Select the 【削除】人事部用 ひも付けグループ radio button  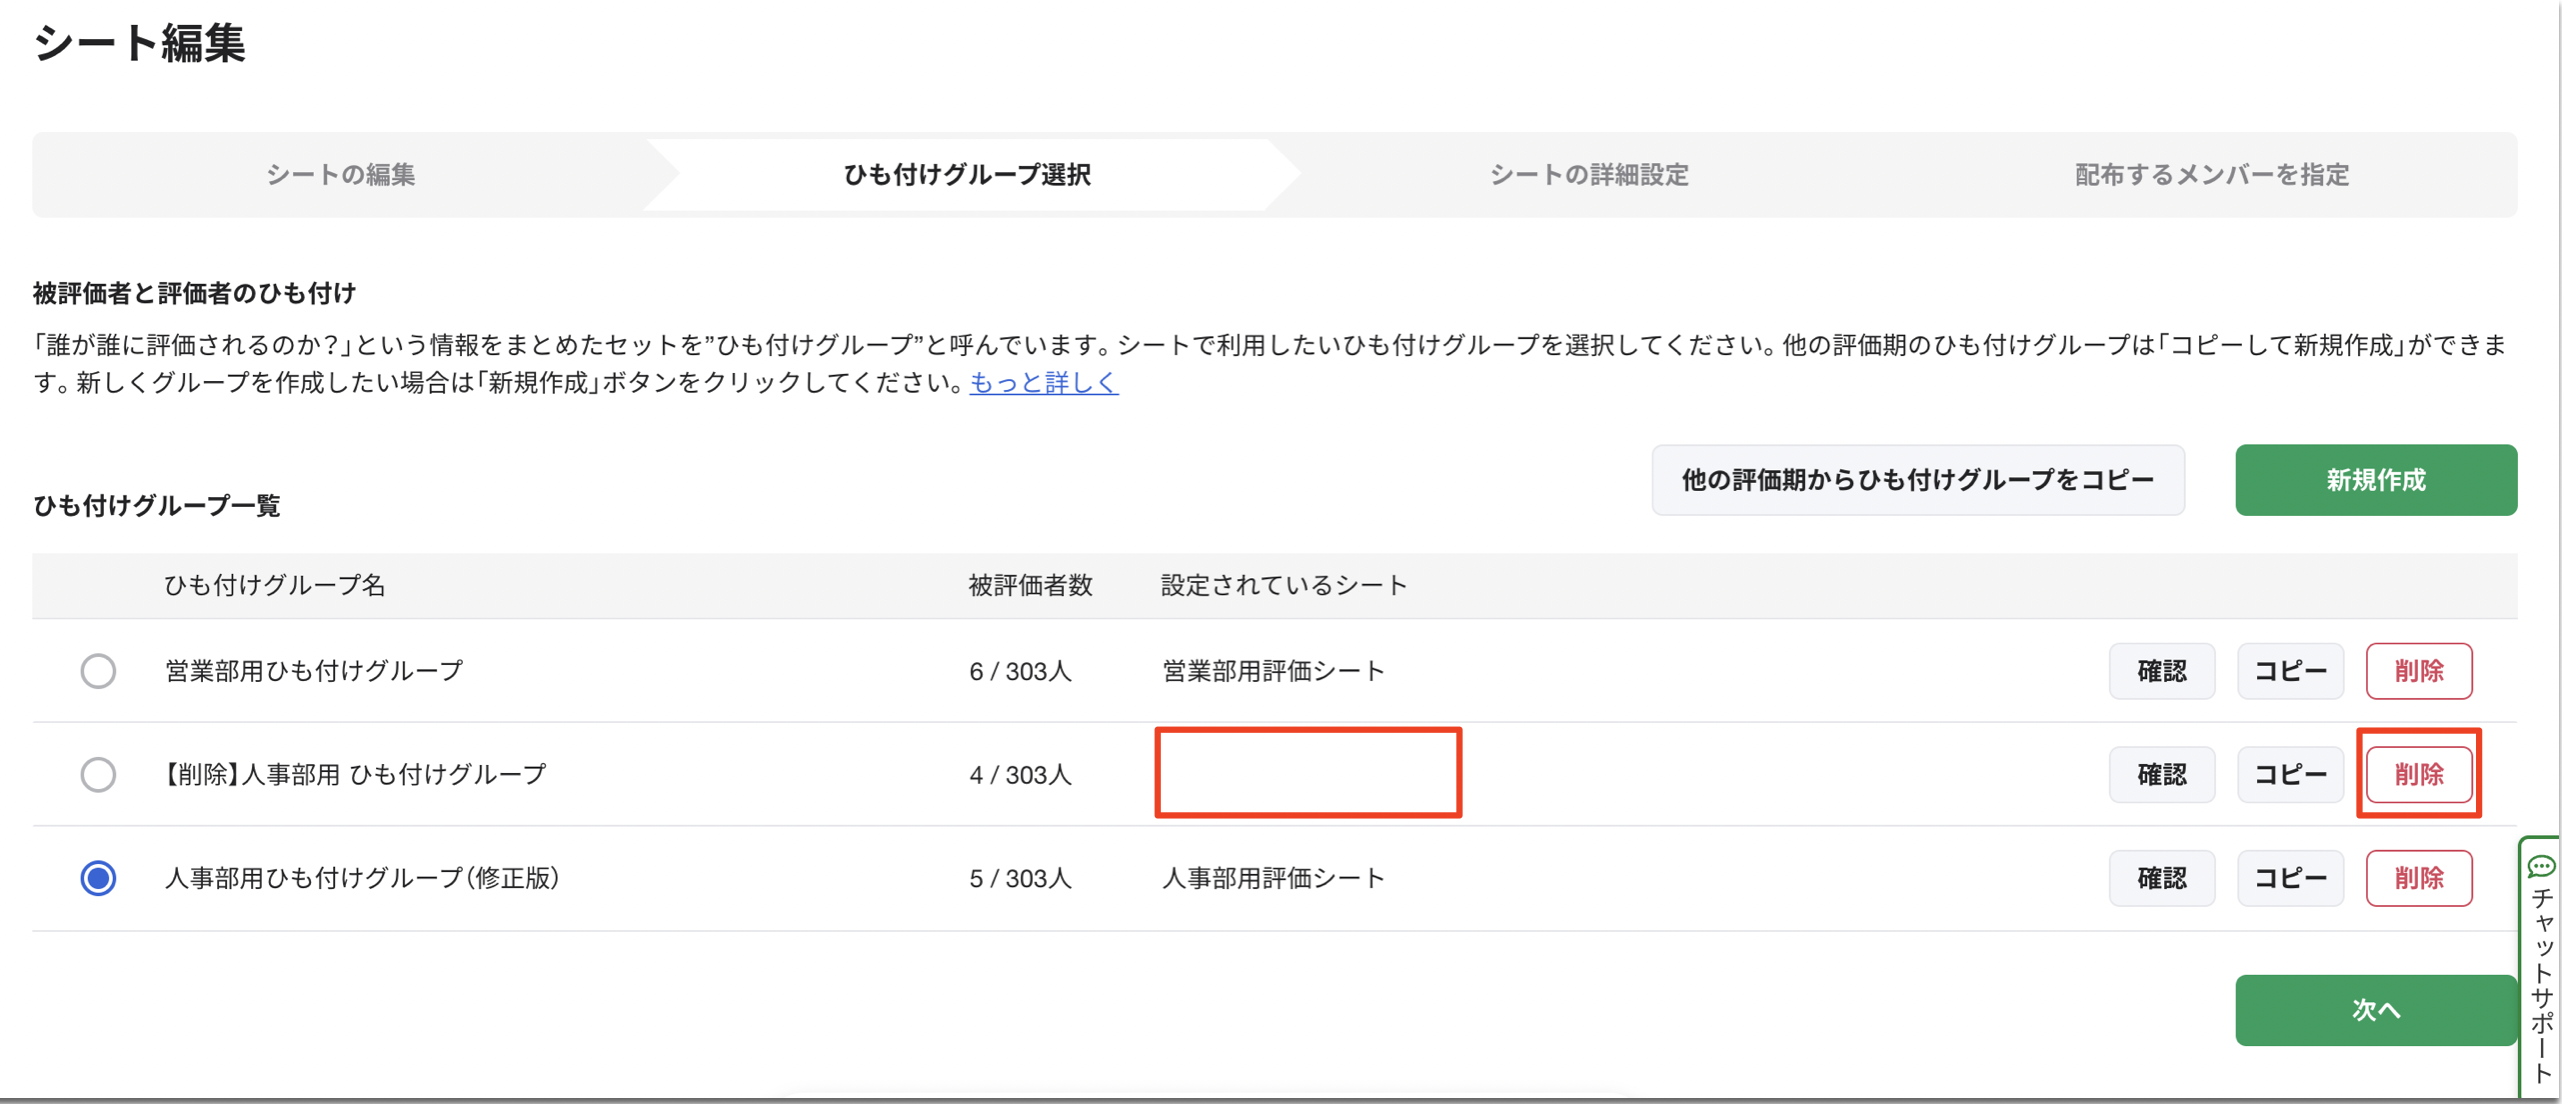pos(98,774)
